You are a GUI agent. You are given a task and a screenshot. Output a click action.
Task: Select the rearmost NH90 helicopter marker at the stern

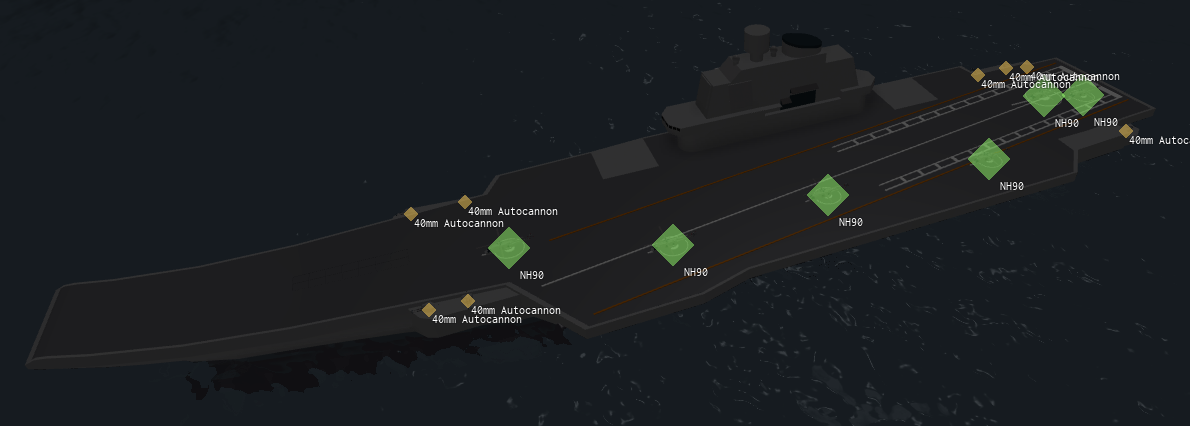coord(1083,94)
